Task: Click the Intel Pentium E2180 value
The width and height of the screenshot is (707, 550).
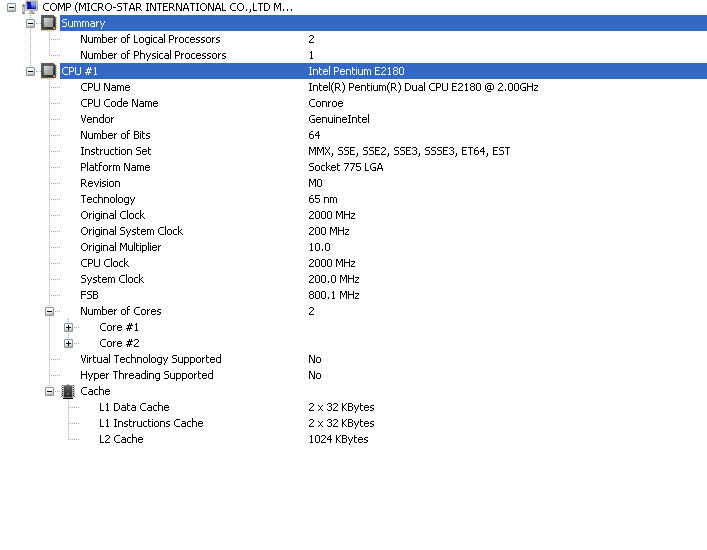Action: coord(356,71)
